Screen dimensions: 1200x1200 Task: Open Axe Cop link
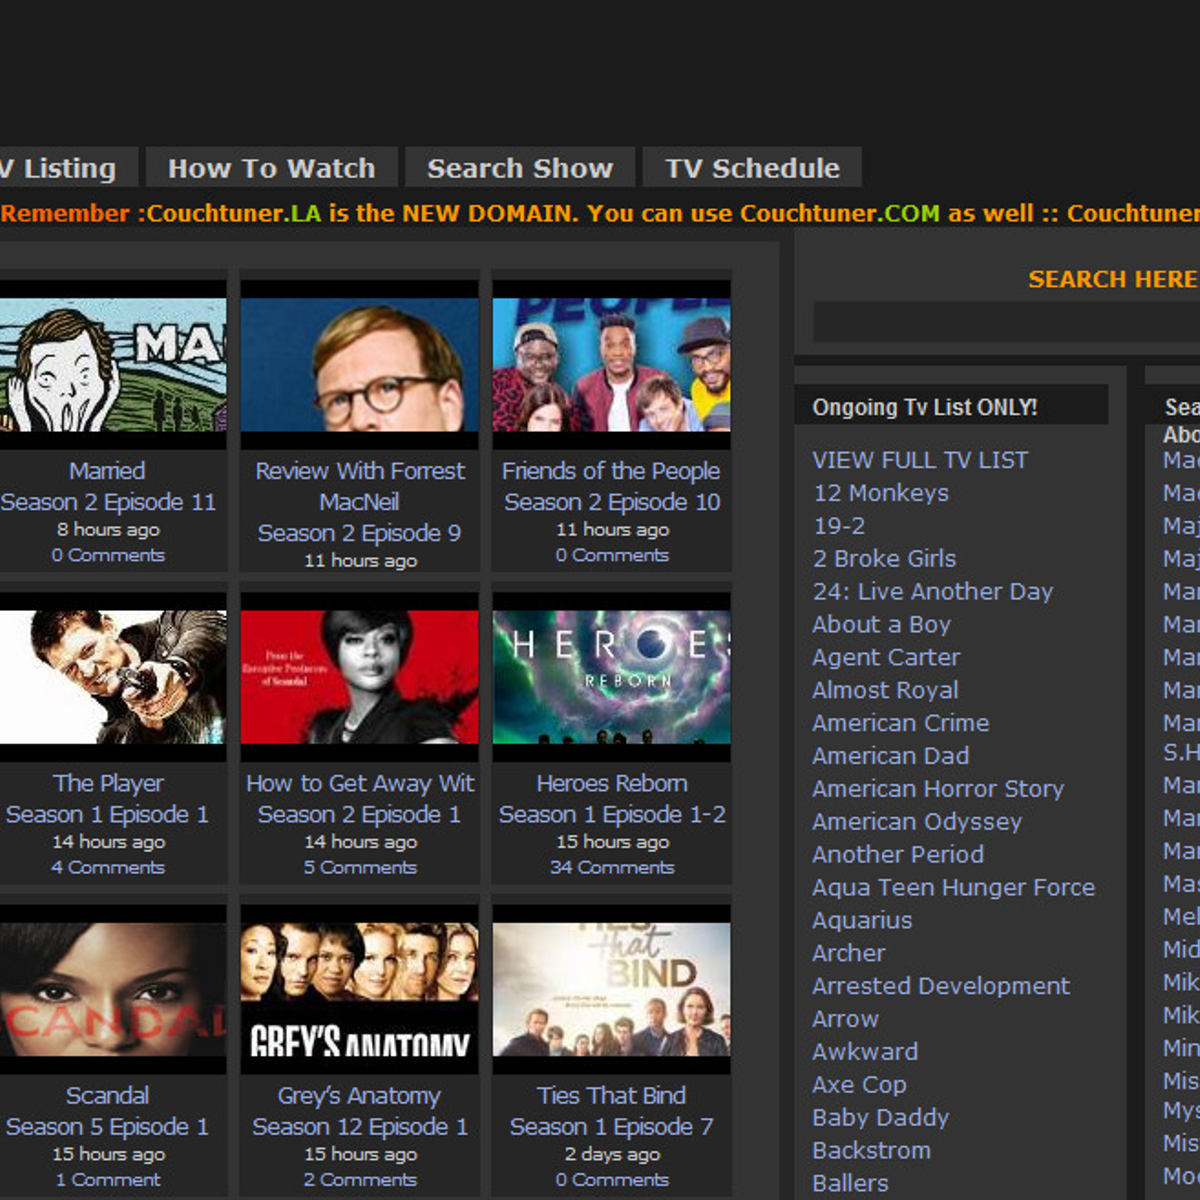pyautogui.click(x=859, y=1085)
